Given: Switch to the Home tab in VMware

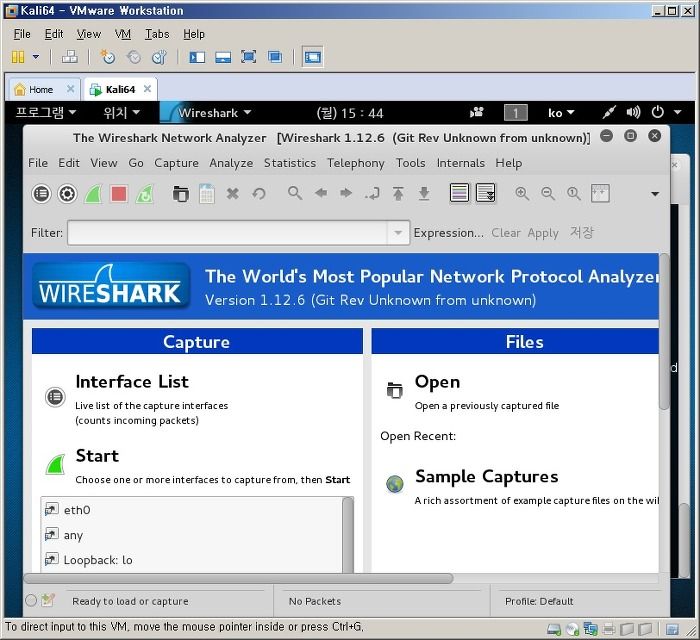Looking at the screenshot, I should [x=43, y=89].
